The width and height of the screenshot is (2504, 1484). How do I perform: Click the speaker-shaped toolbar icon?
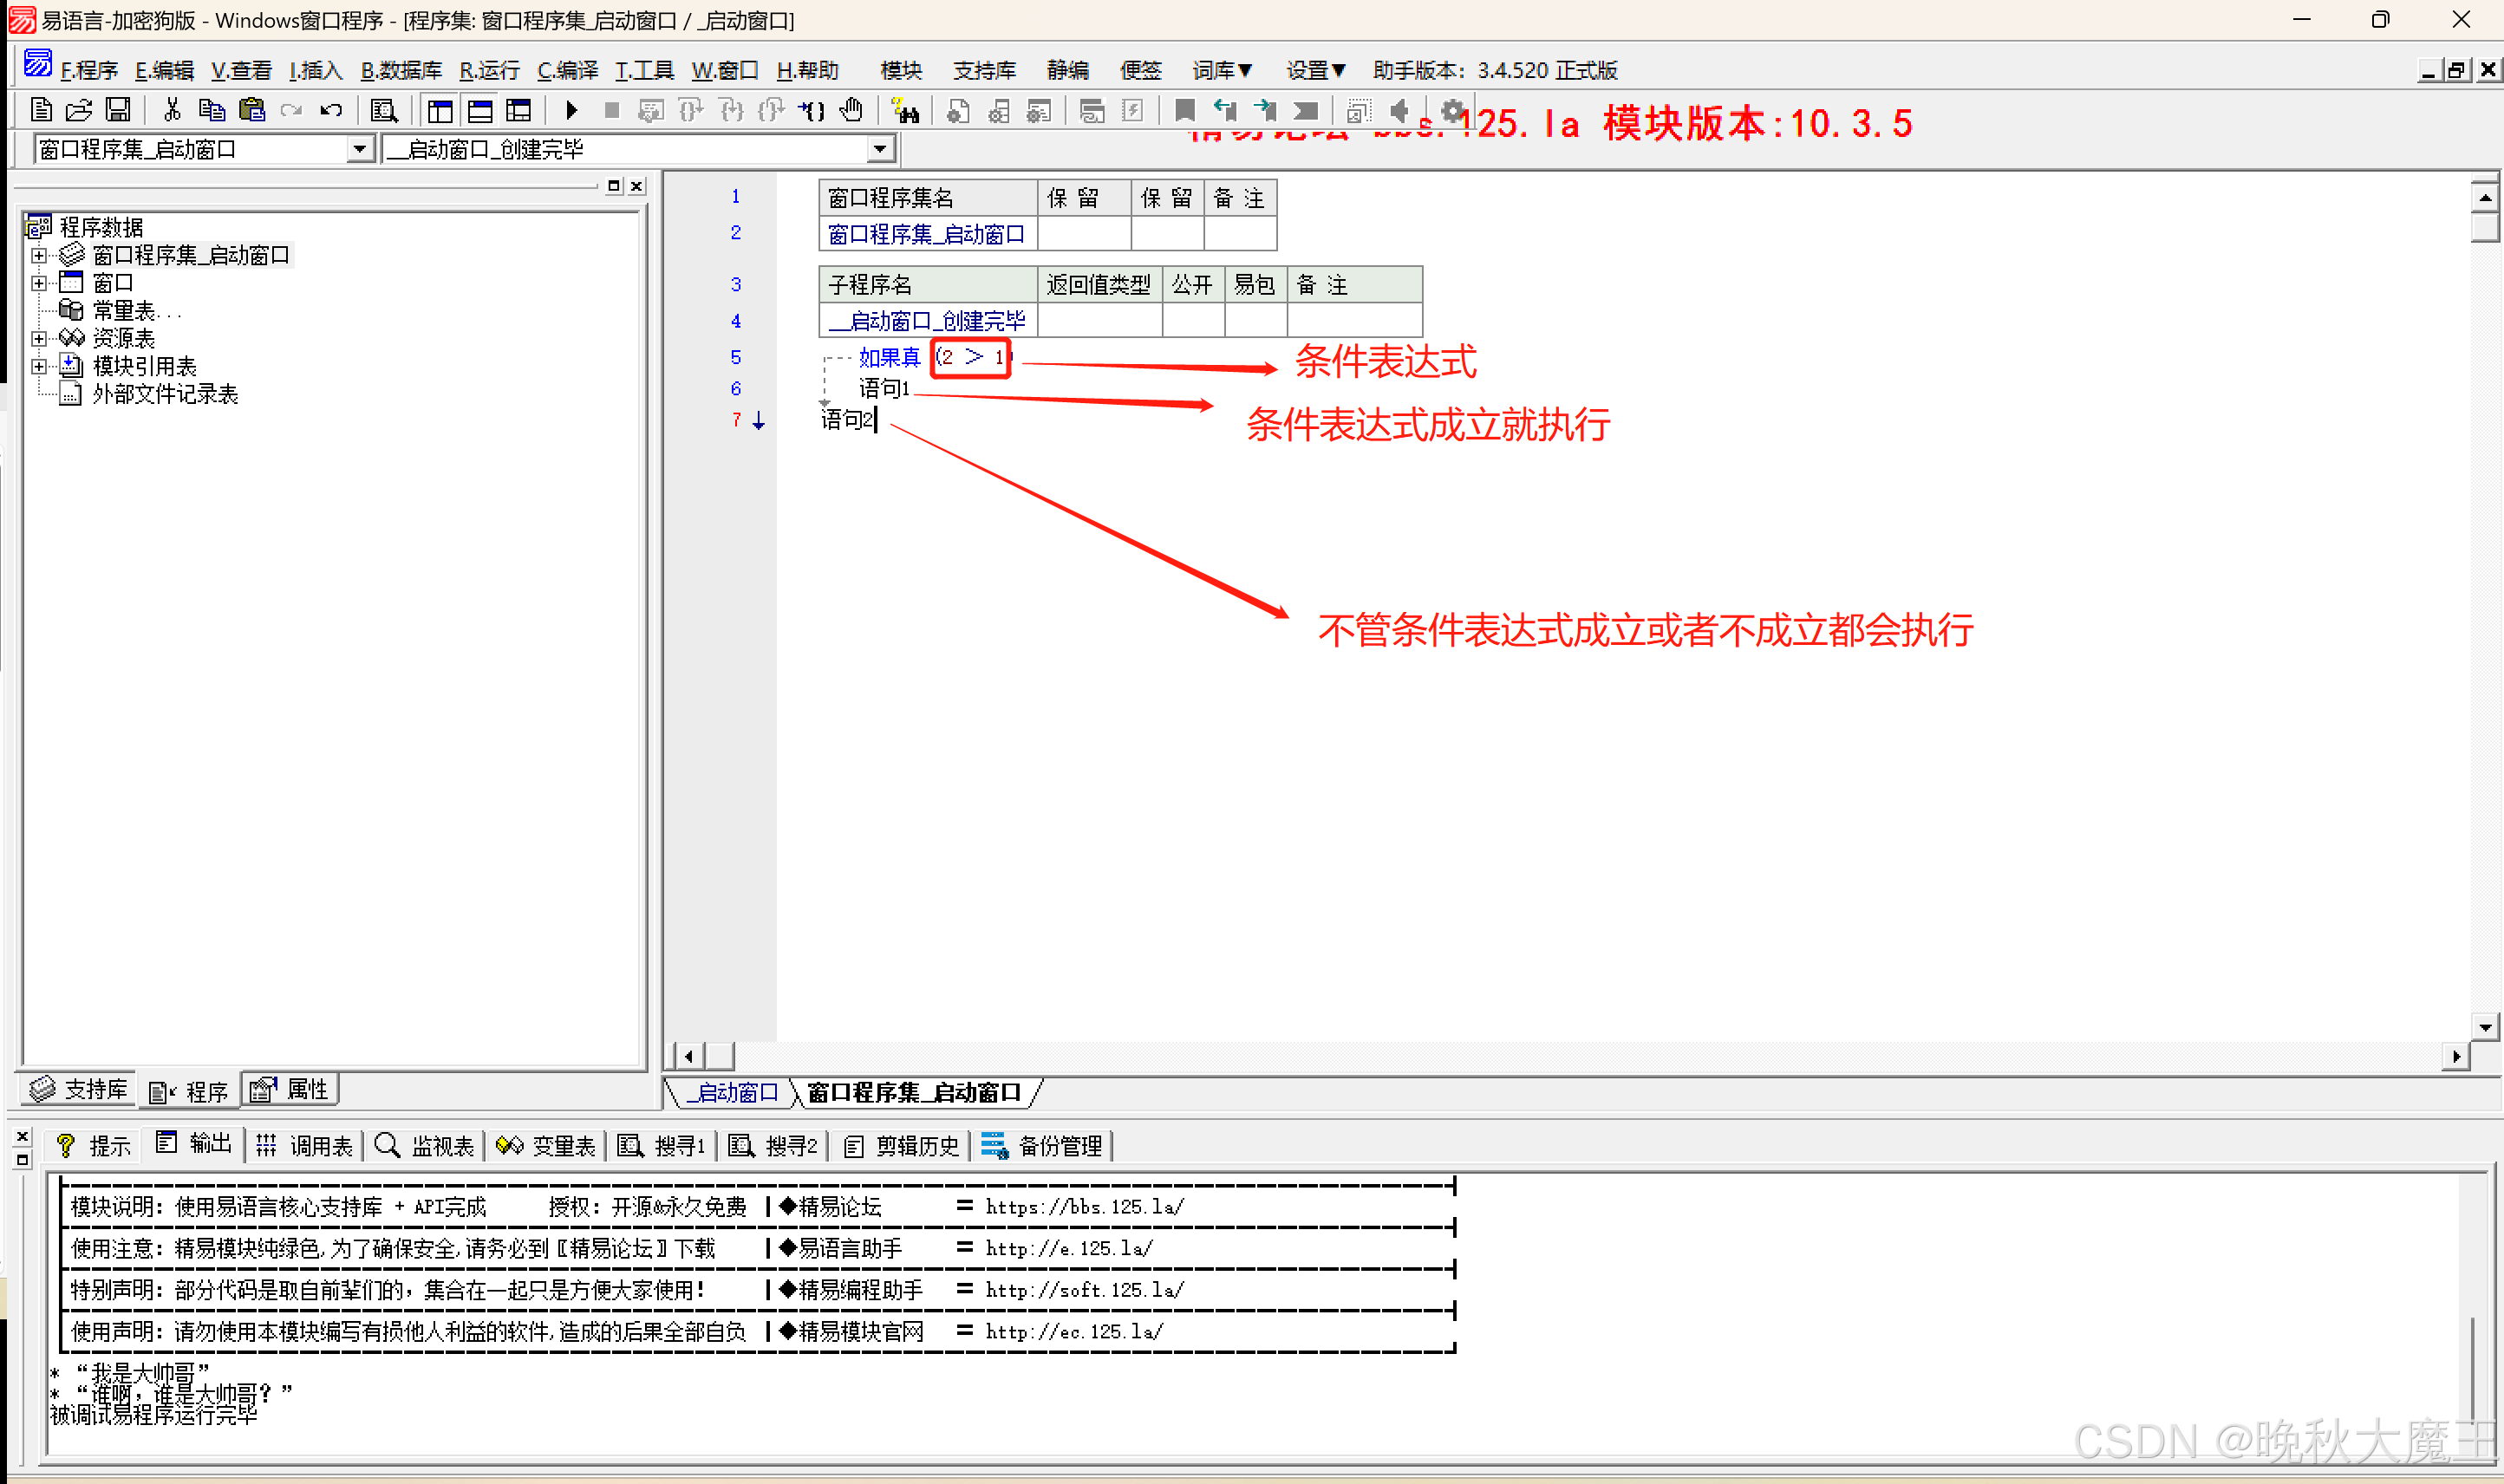pyautogui.click(x=1400, y=110)
